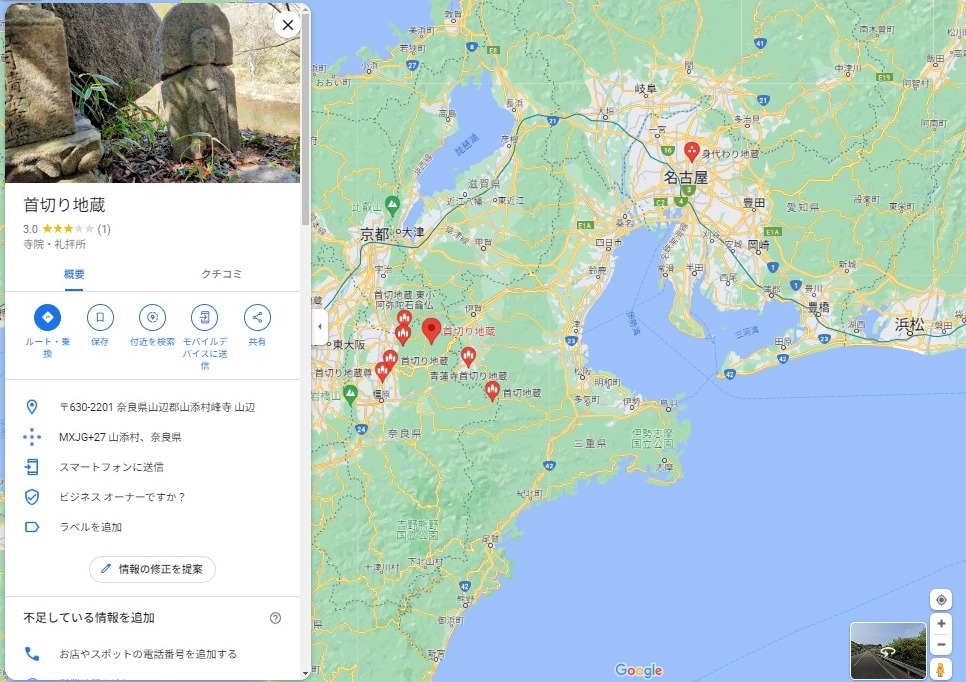
Task: Click the green mountain marker near 岩橋山
Action: pos(350,395)
